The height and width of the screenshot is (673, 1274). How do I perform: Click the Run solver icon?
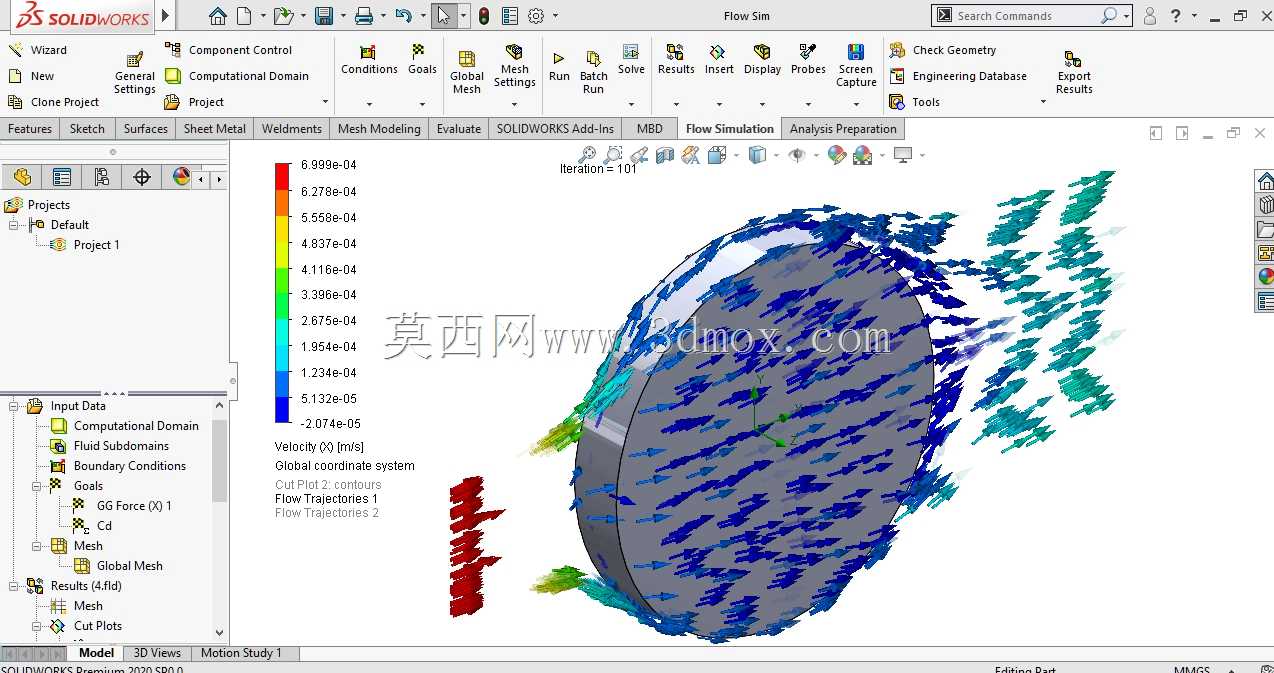tap(559, 59)
